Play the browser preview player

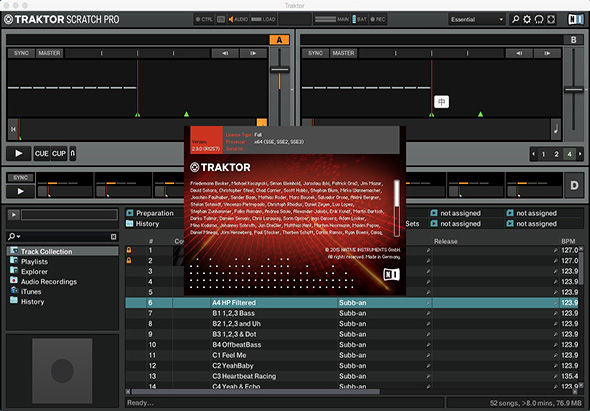point(14,215)
